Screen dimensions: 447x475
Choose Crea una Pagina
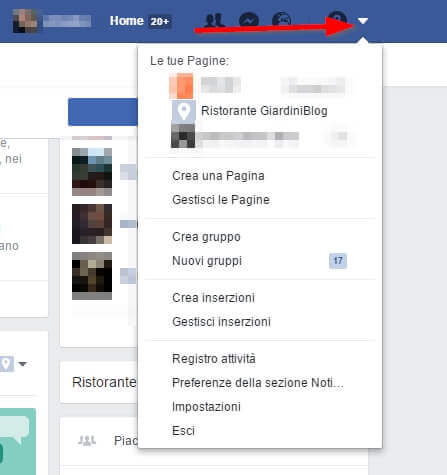(218, 176)
